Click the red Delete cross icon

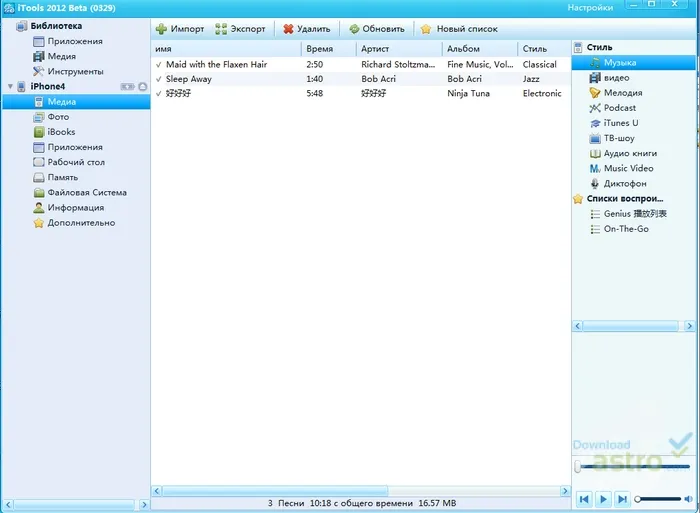pos(288,29)
